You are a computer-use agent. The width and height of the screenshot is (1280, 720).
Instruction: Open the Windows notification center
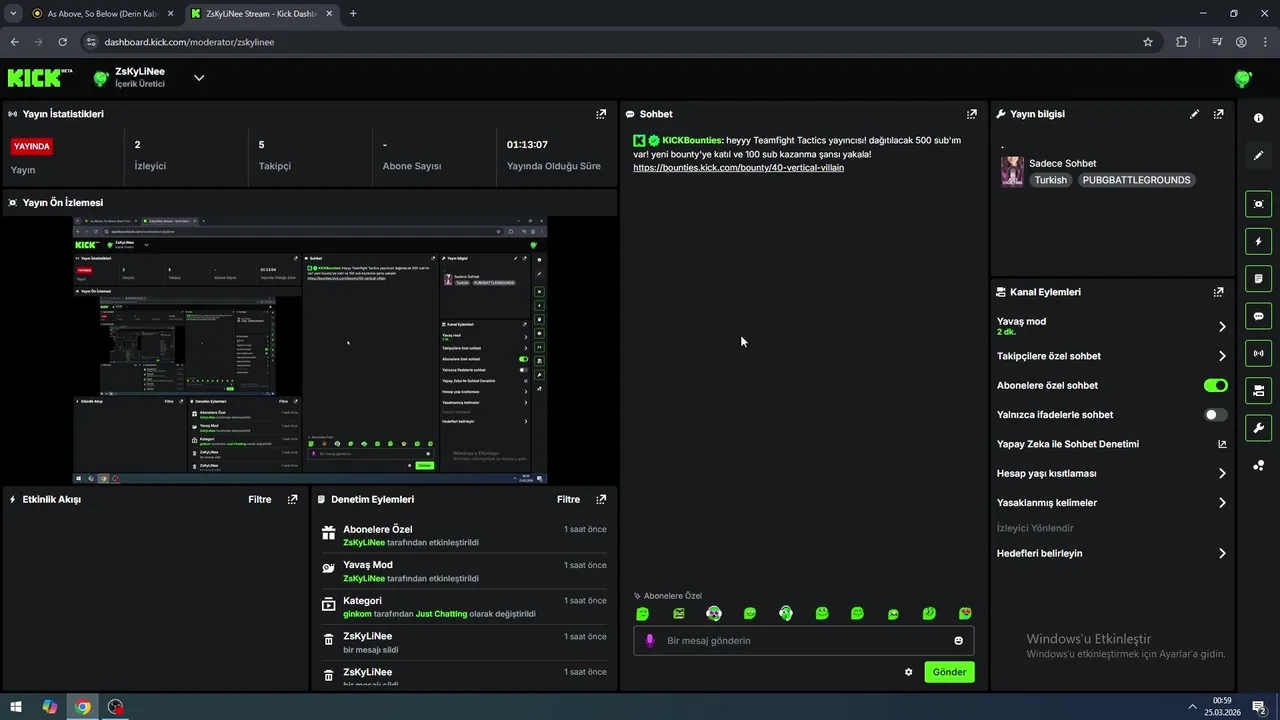1259,707
